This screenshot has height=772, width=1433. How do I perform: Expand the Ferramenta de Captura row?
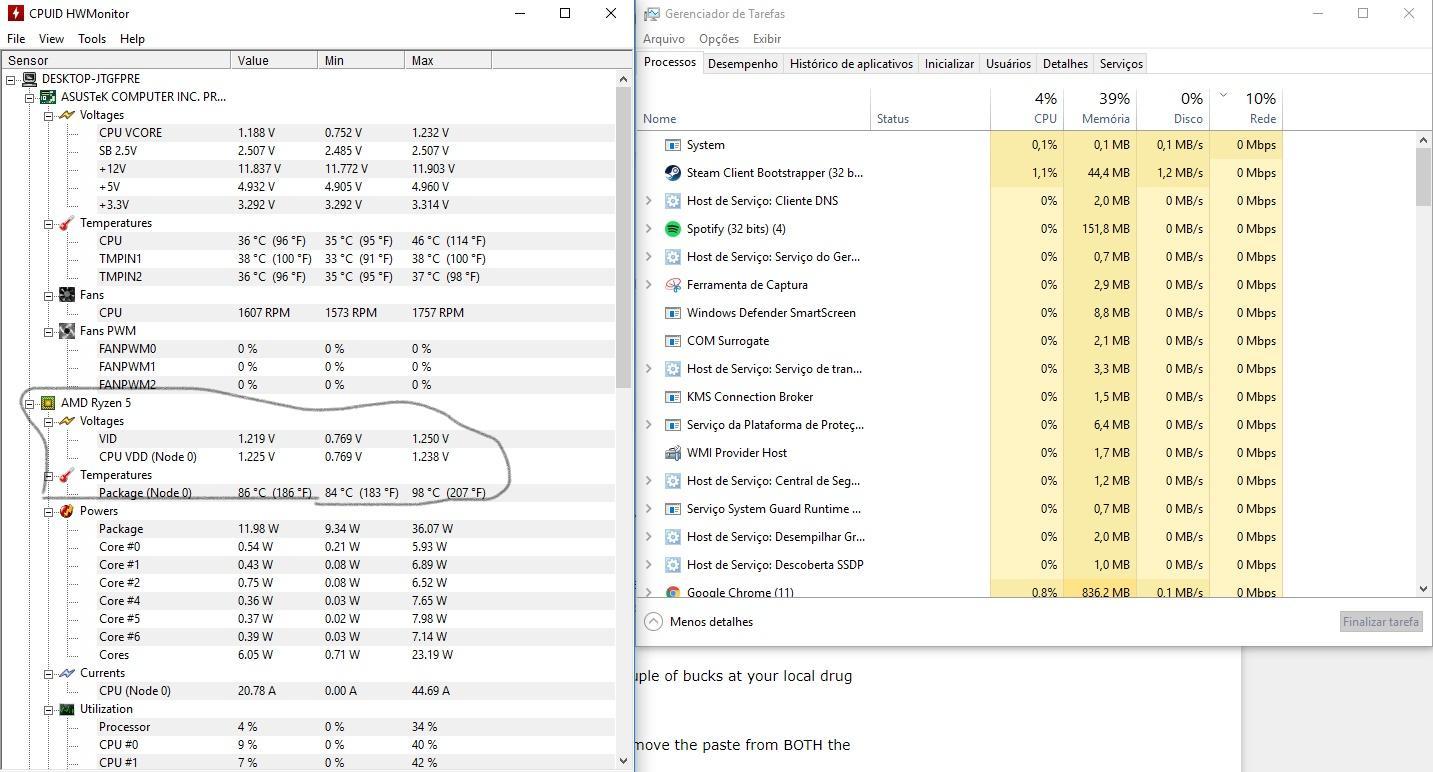pyautogui.click(x=648, y=285)
